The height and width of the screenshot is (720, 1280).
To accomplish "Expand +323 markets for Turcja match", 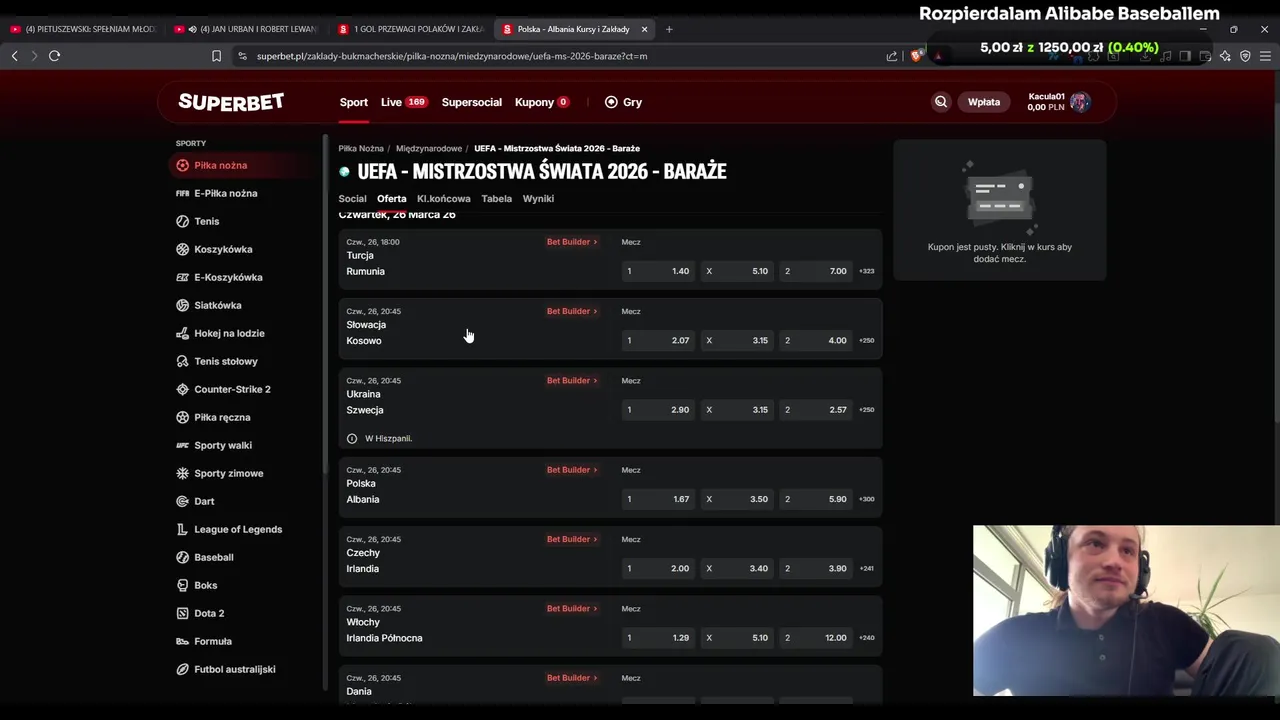I will pyautogui.click(x=866, y=271).
